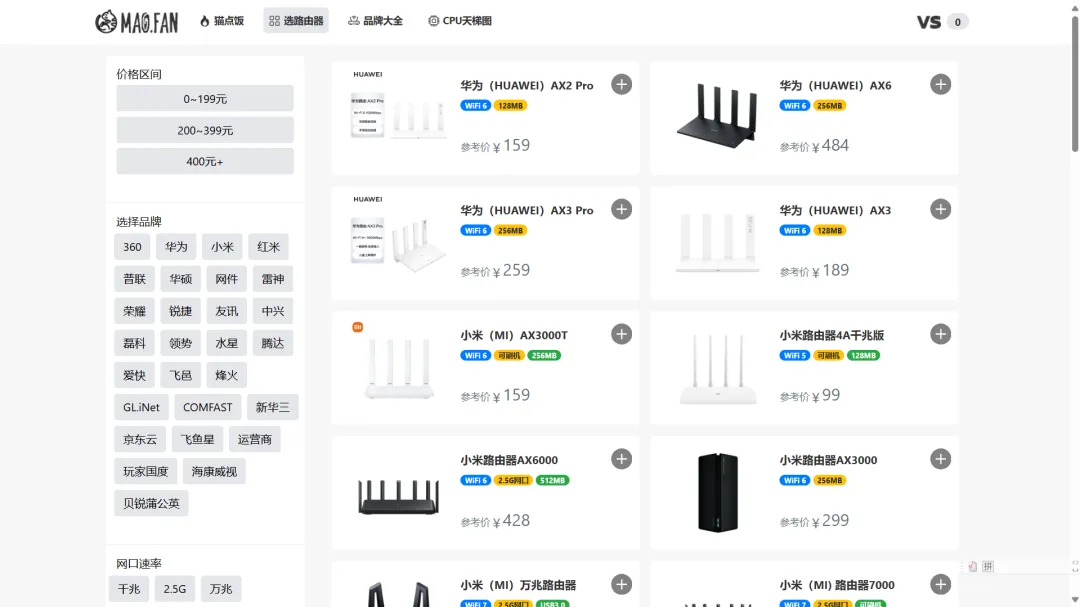Viewport: 1080px width, 607px height.
Task: Choose the 海康威视 brand tag
Action: tap(214, 471)
